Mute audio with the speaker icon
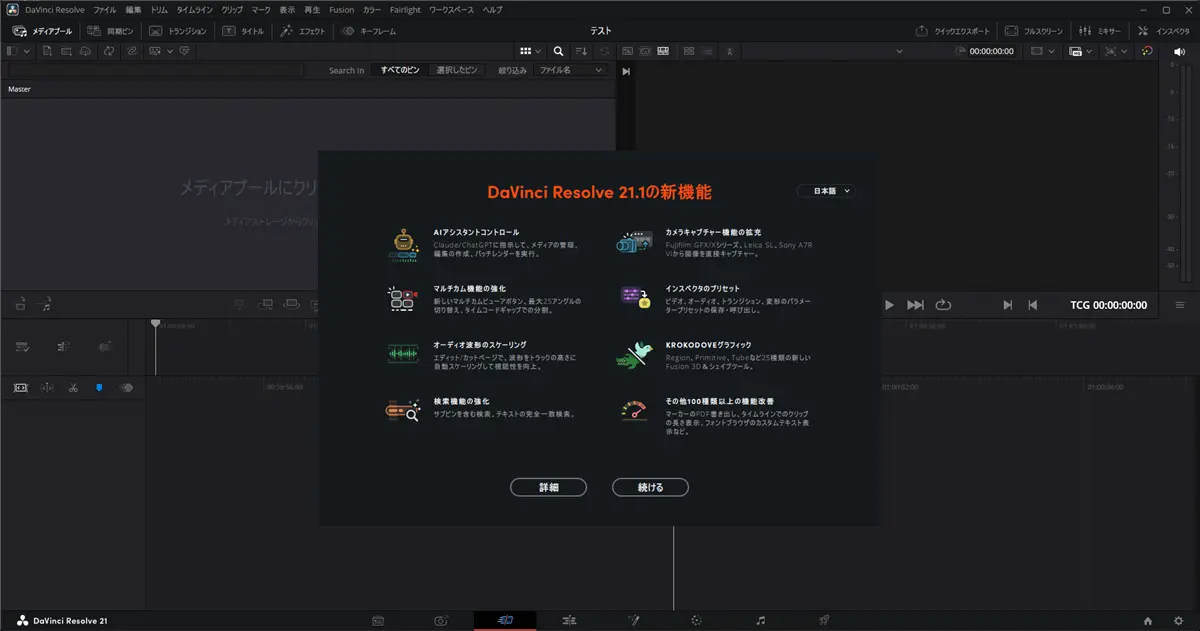 pos(1178,51)
